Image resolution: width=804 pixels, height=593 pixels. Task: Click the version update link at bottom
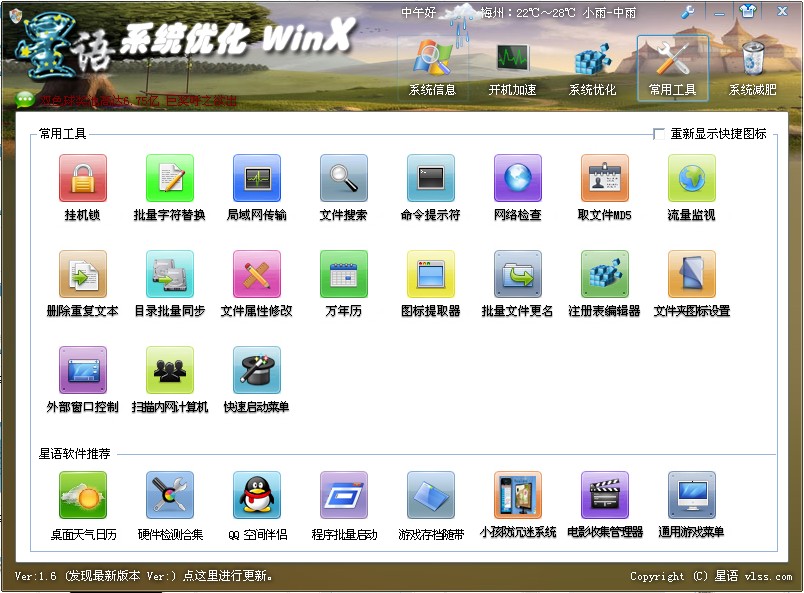pos(143,576)
